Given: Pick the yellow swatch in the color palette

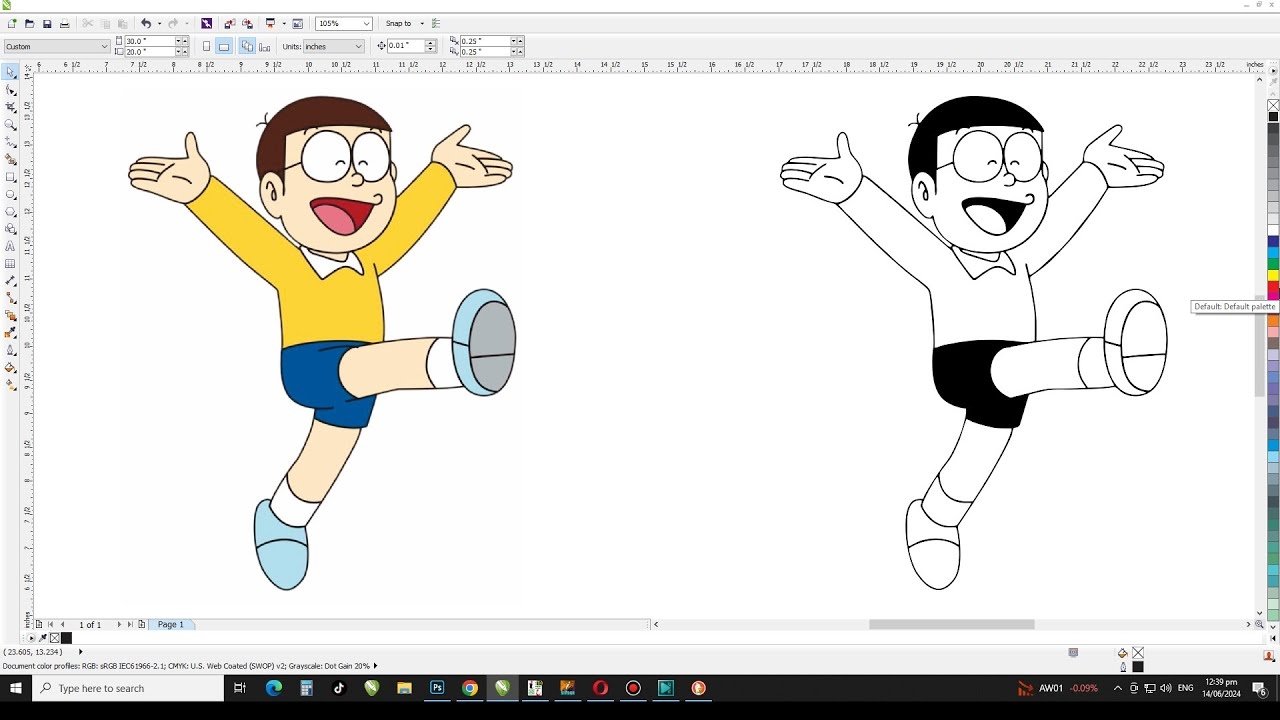Looking at the screenshot, I should 1273,275.
